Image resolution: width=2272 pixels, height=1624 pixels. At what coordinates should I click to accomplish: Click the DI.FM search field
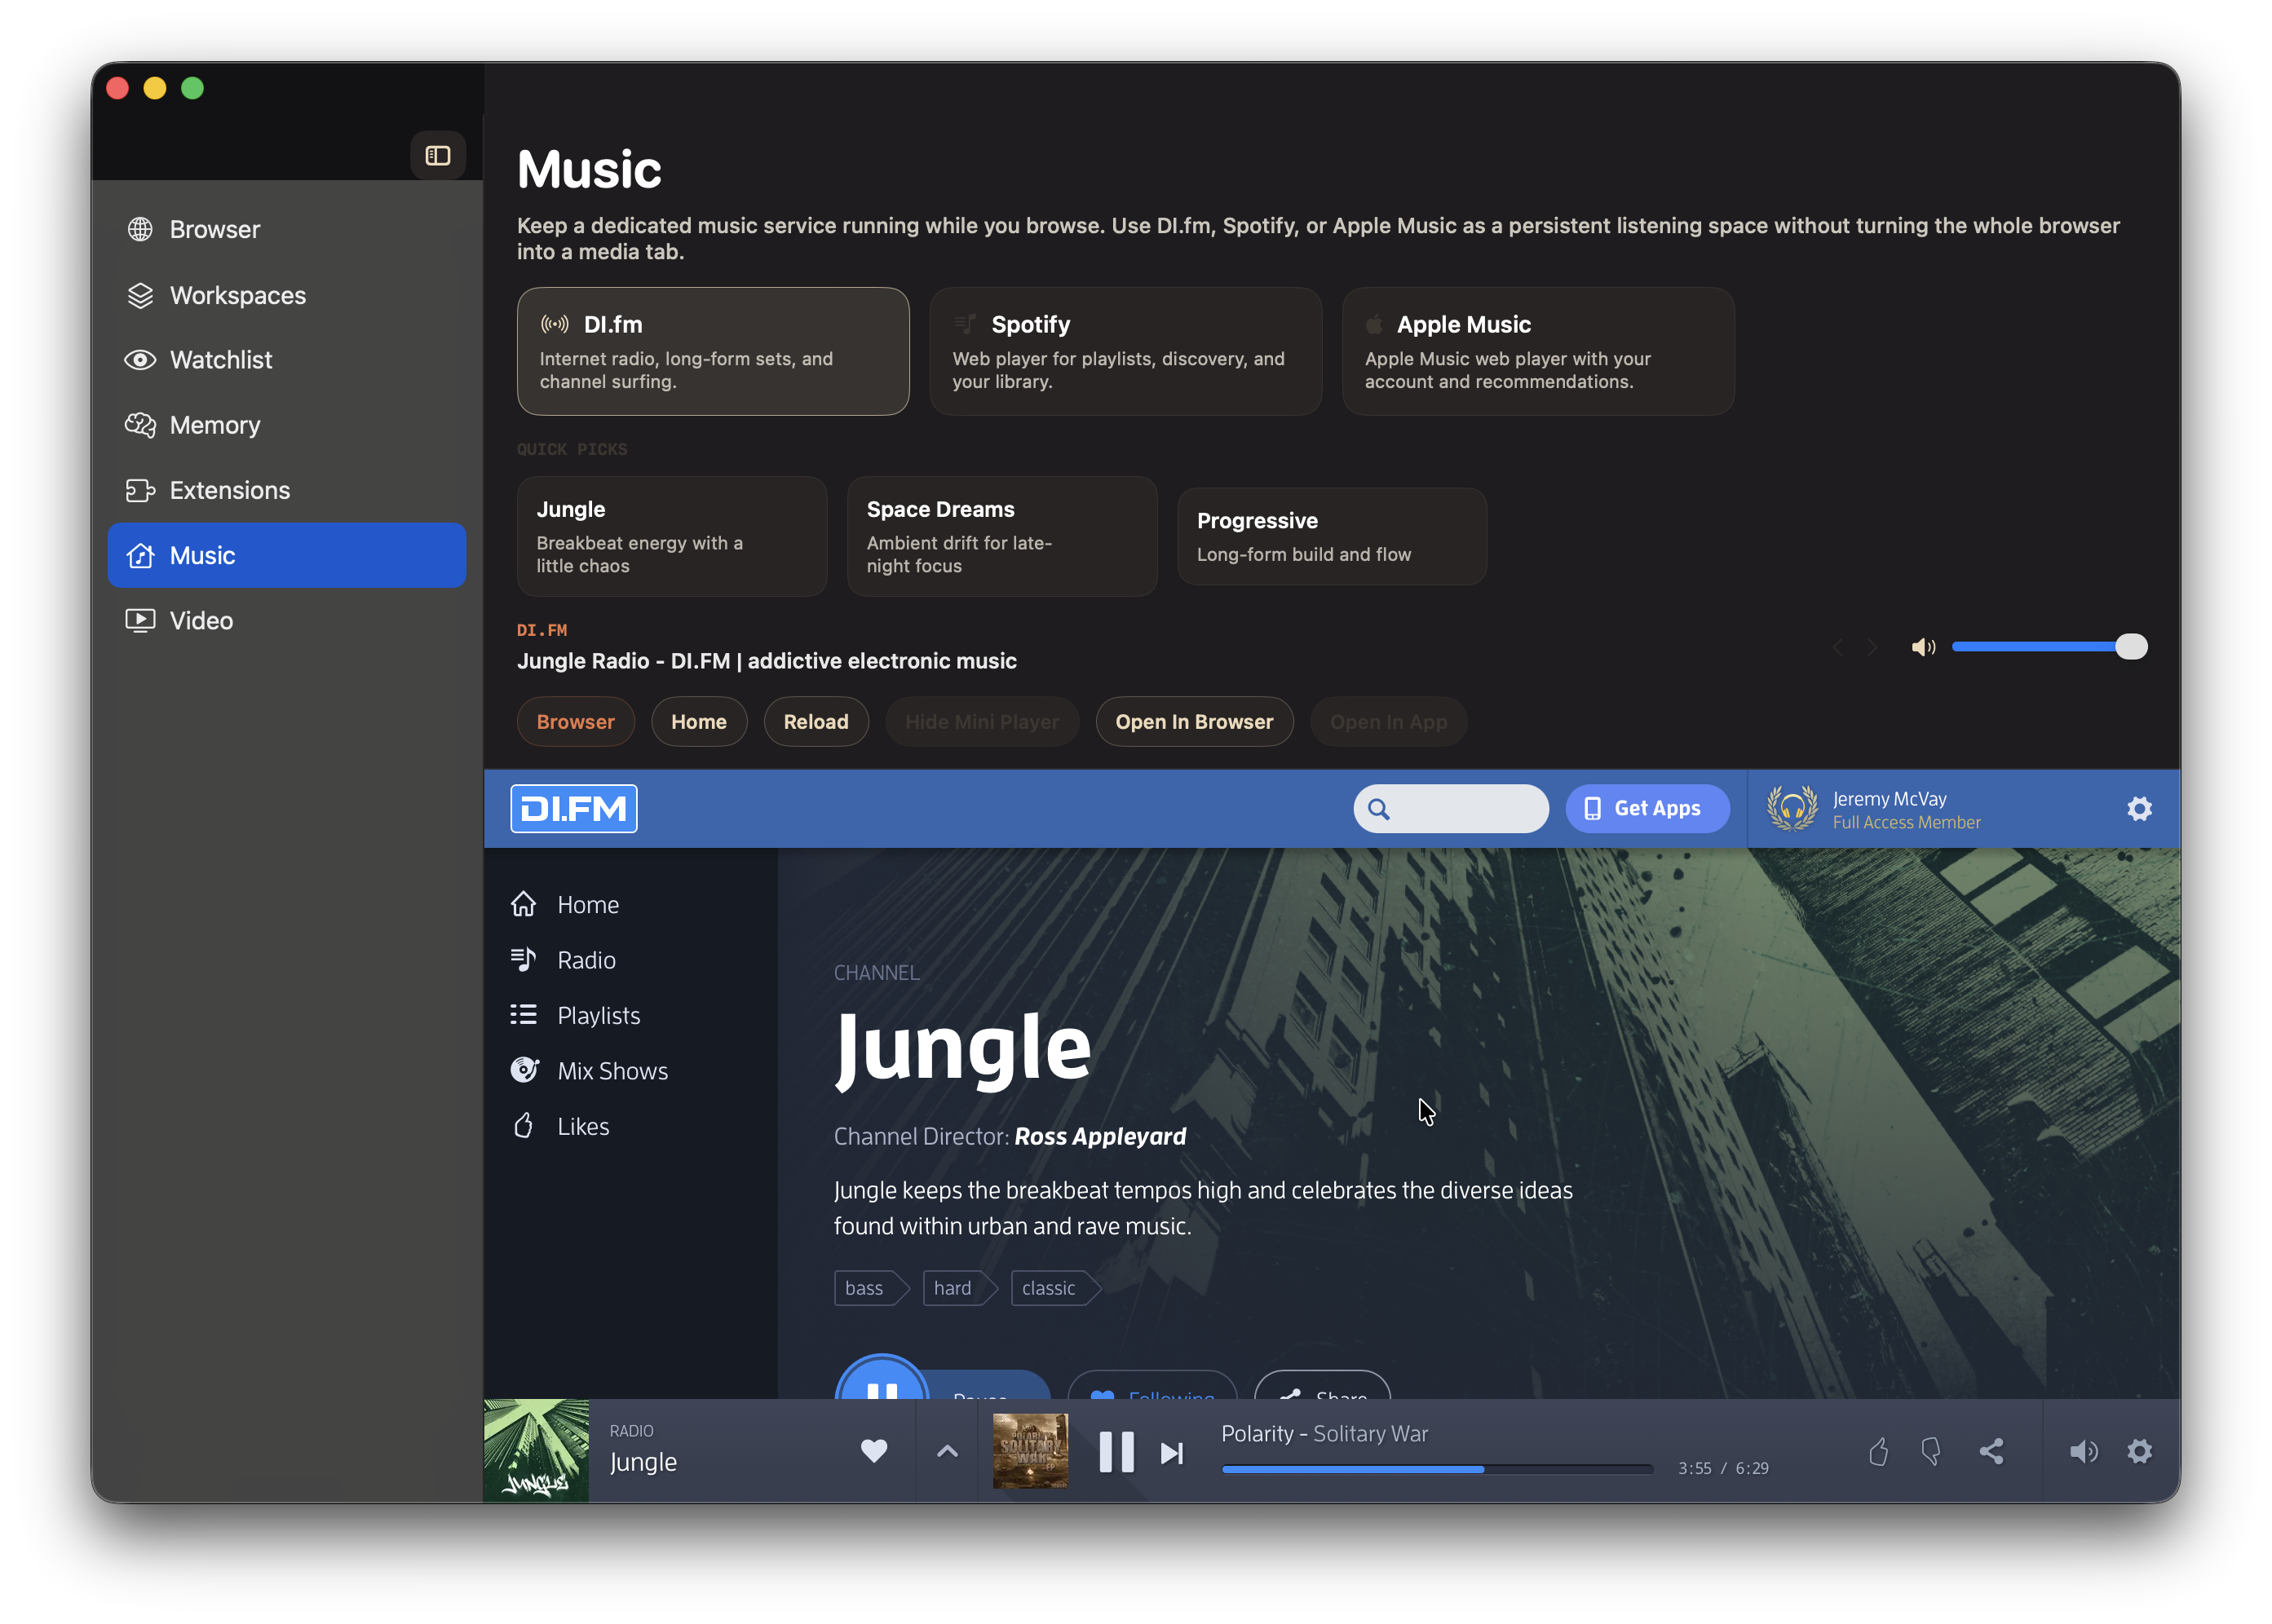coord(1451,808)
